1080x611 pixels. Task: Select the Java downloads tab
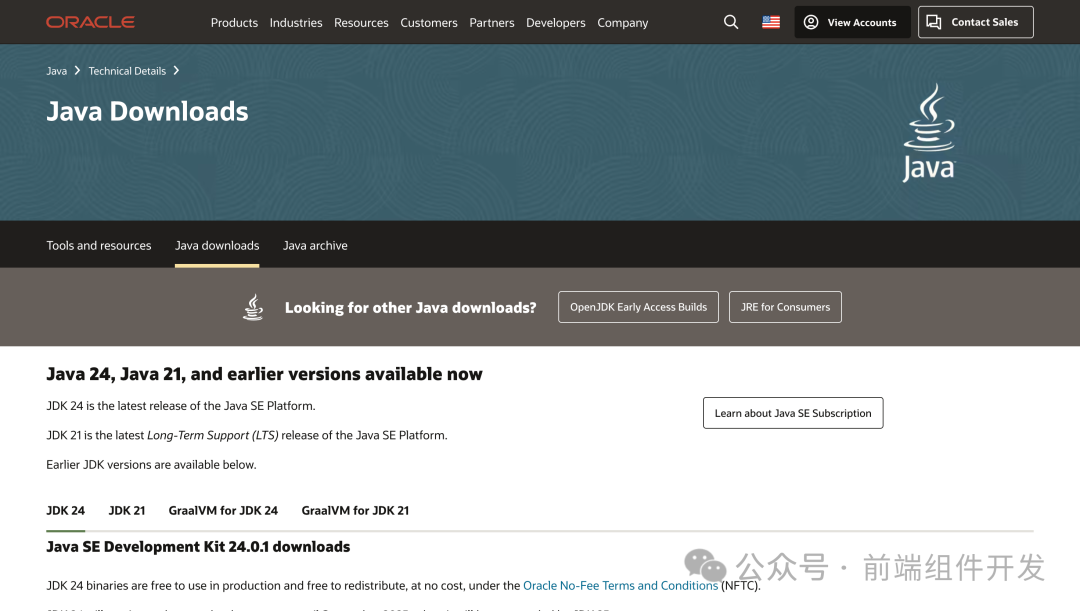coord(217,245)
